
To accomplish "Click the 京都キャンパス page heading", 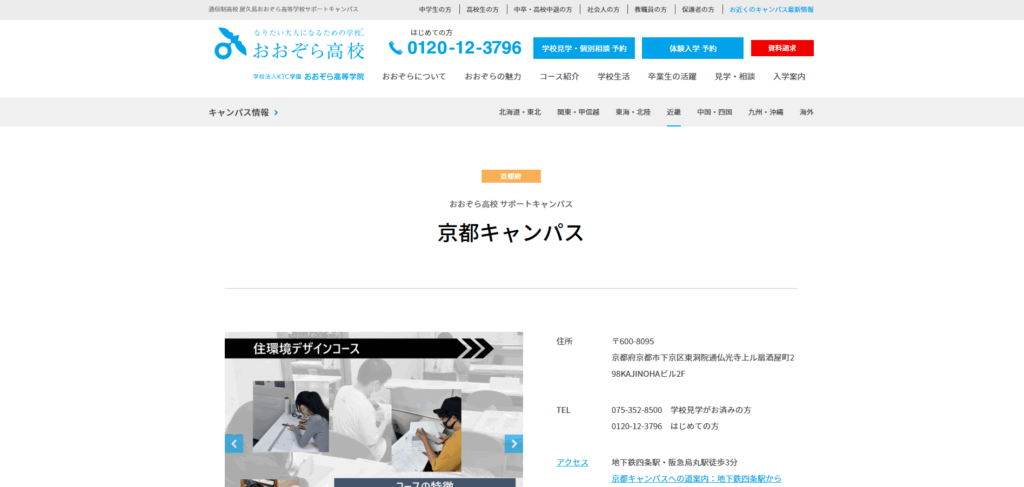I will pyautogui.click(x=511, y=233).
